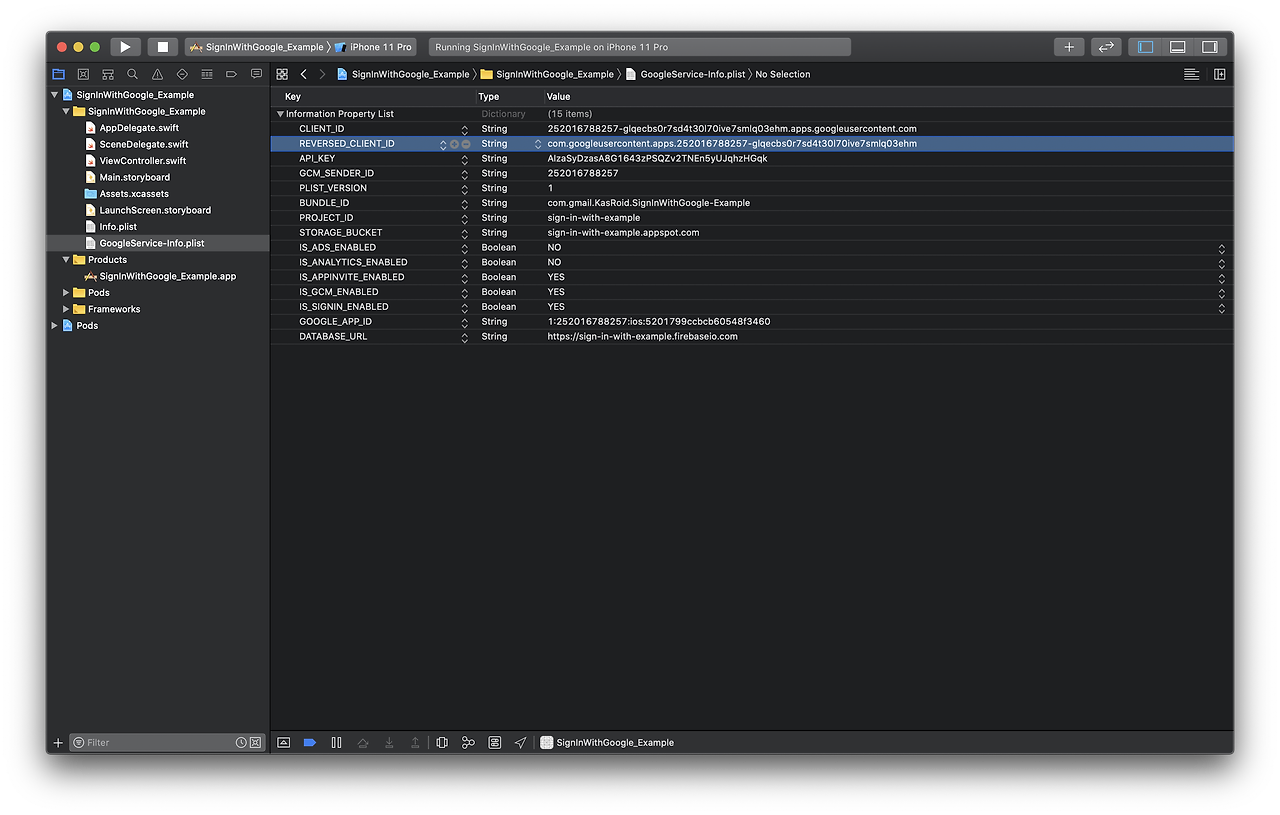Run the app with the Play button
The width and height of the screenshot is (1280, 815).
(x=125, y=47)
